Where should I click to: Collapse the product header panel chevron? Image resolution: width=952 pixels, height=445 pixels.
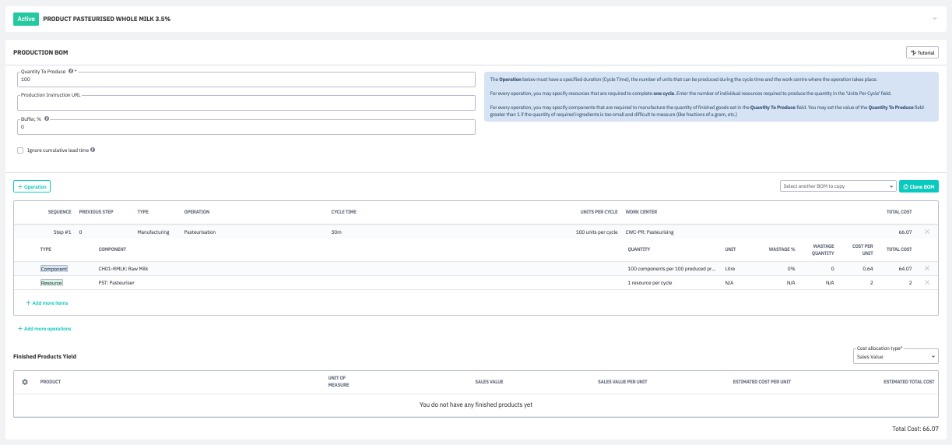tap(933, 18)
